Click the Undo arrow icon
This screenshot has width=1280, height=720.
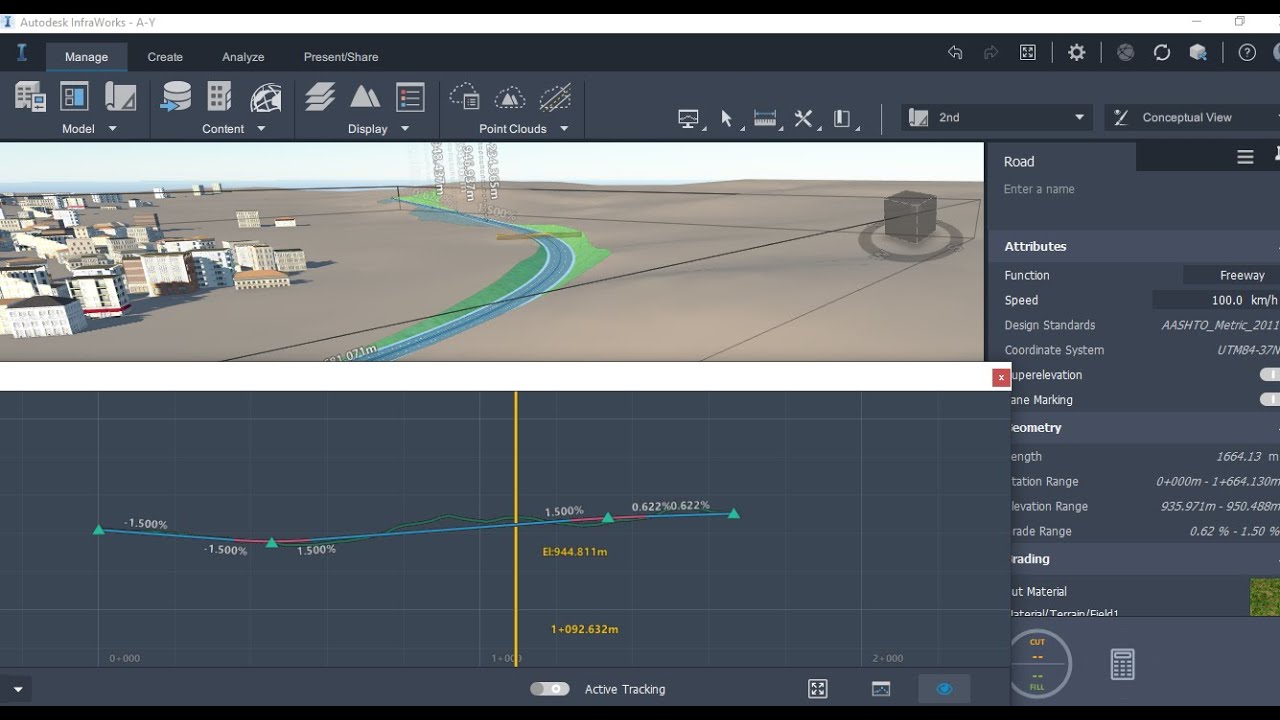click(955, 53)
